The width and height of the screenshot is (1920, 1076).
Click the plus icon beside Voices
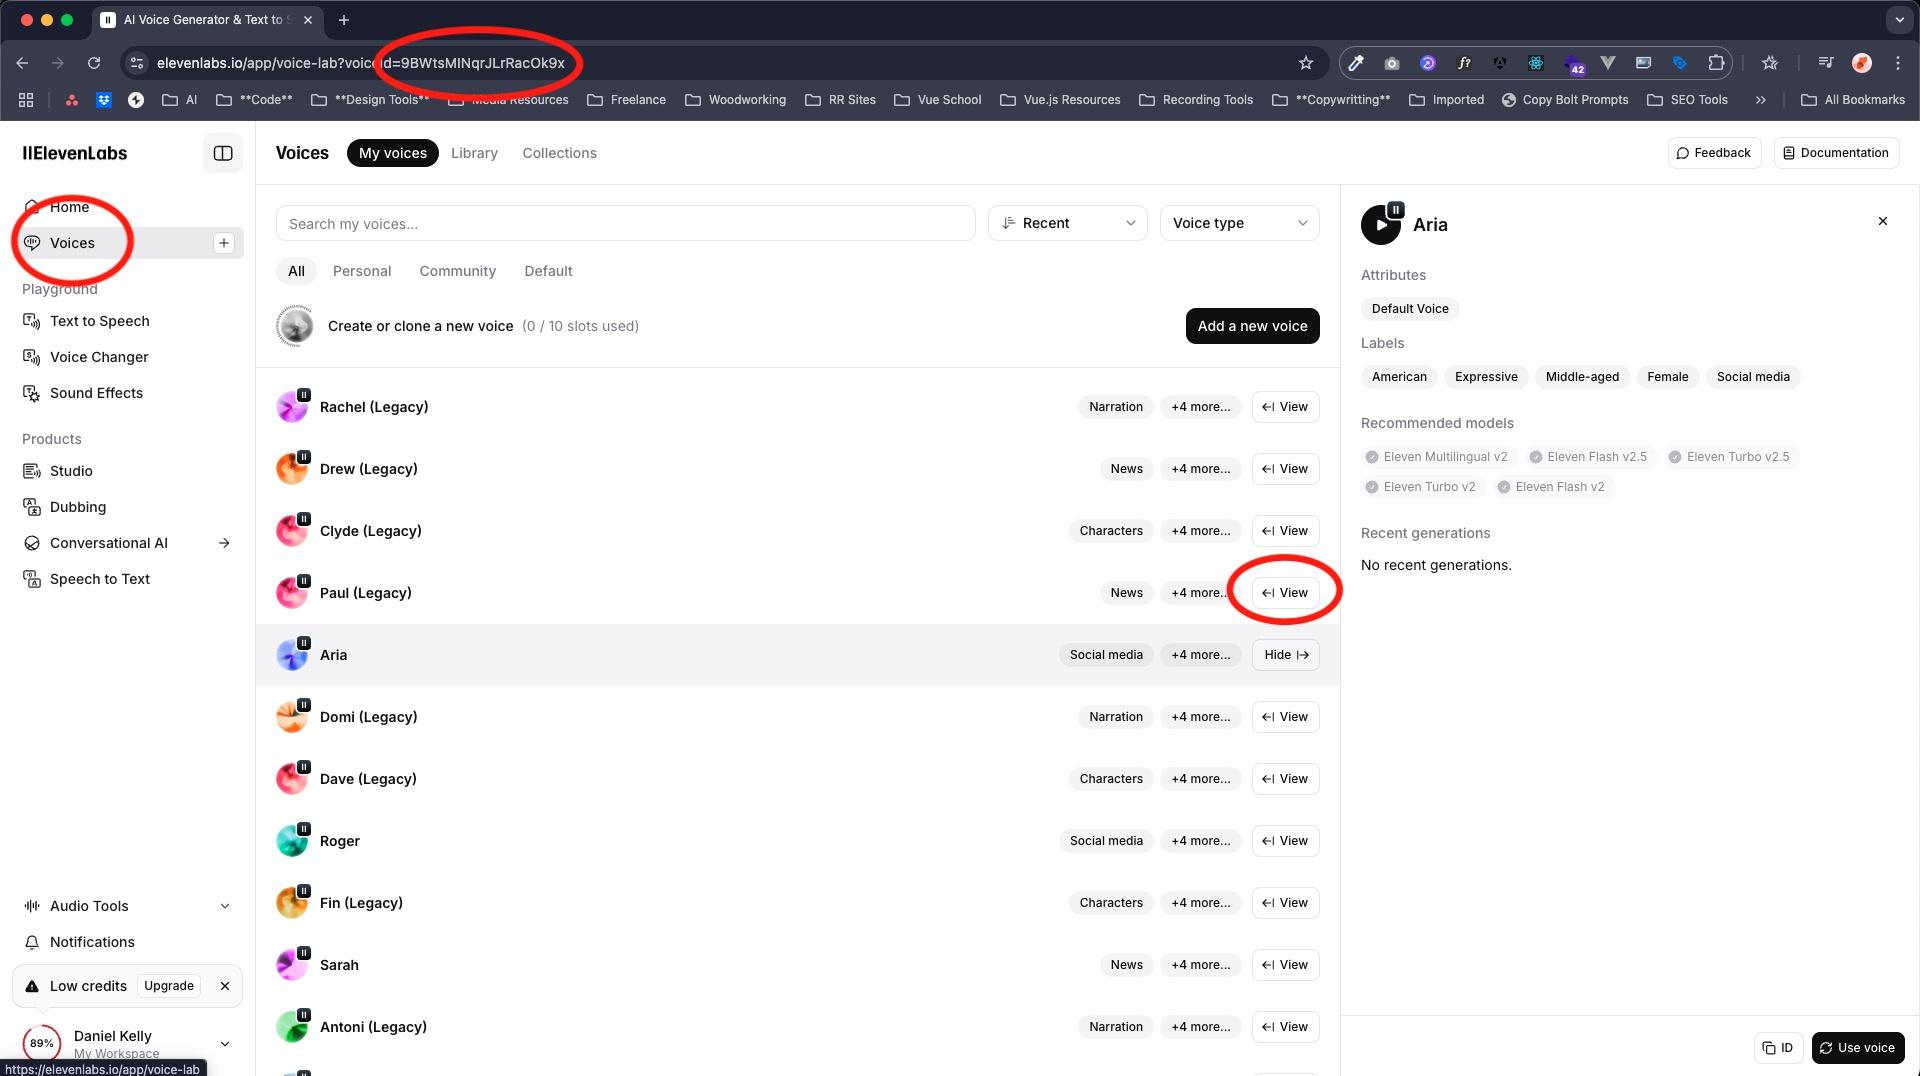(x=224, y=243)
